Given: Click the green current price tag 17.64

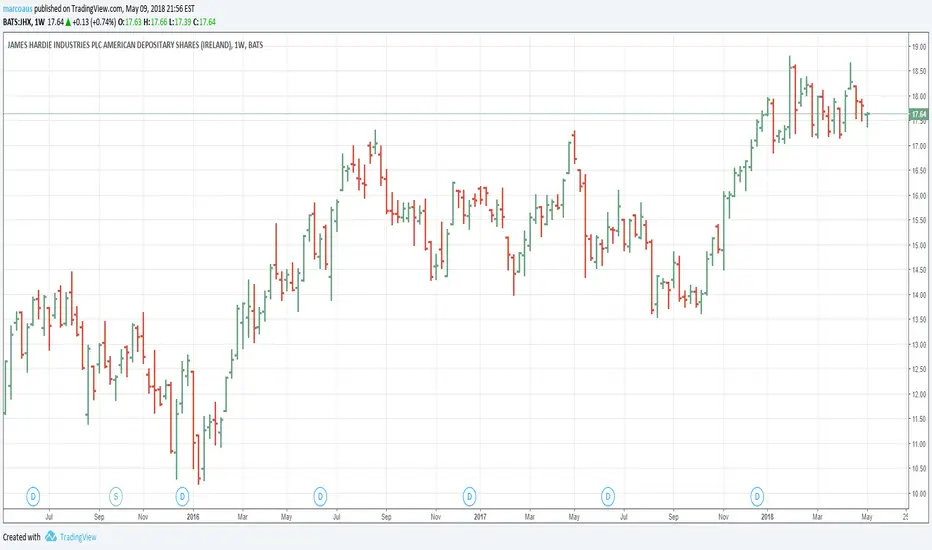Looking at the screenshot, I should coord(919,114).
